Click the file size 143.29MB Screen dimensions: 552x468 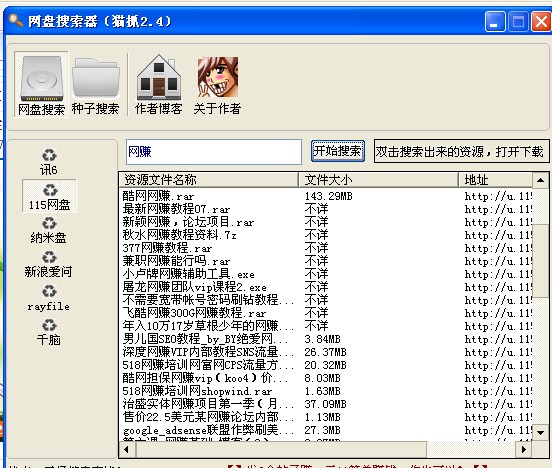(328, 196)
